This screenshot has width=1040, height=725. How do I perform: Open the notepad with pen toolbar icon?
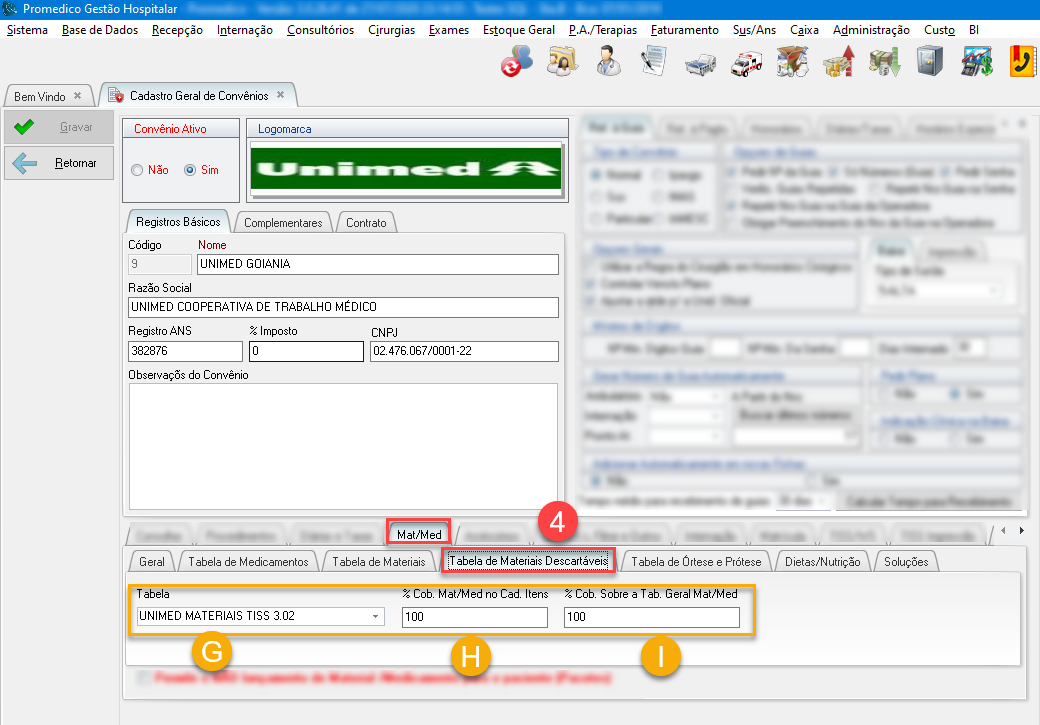click(654, 61)
